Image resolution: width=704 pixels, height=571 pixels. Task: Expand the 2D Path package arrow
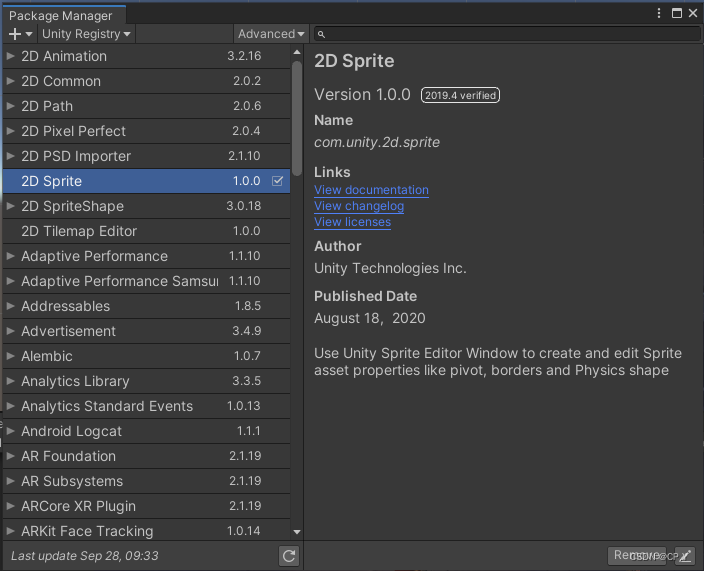(x=10, y=106)
